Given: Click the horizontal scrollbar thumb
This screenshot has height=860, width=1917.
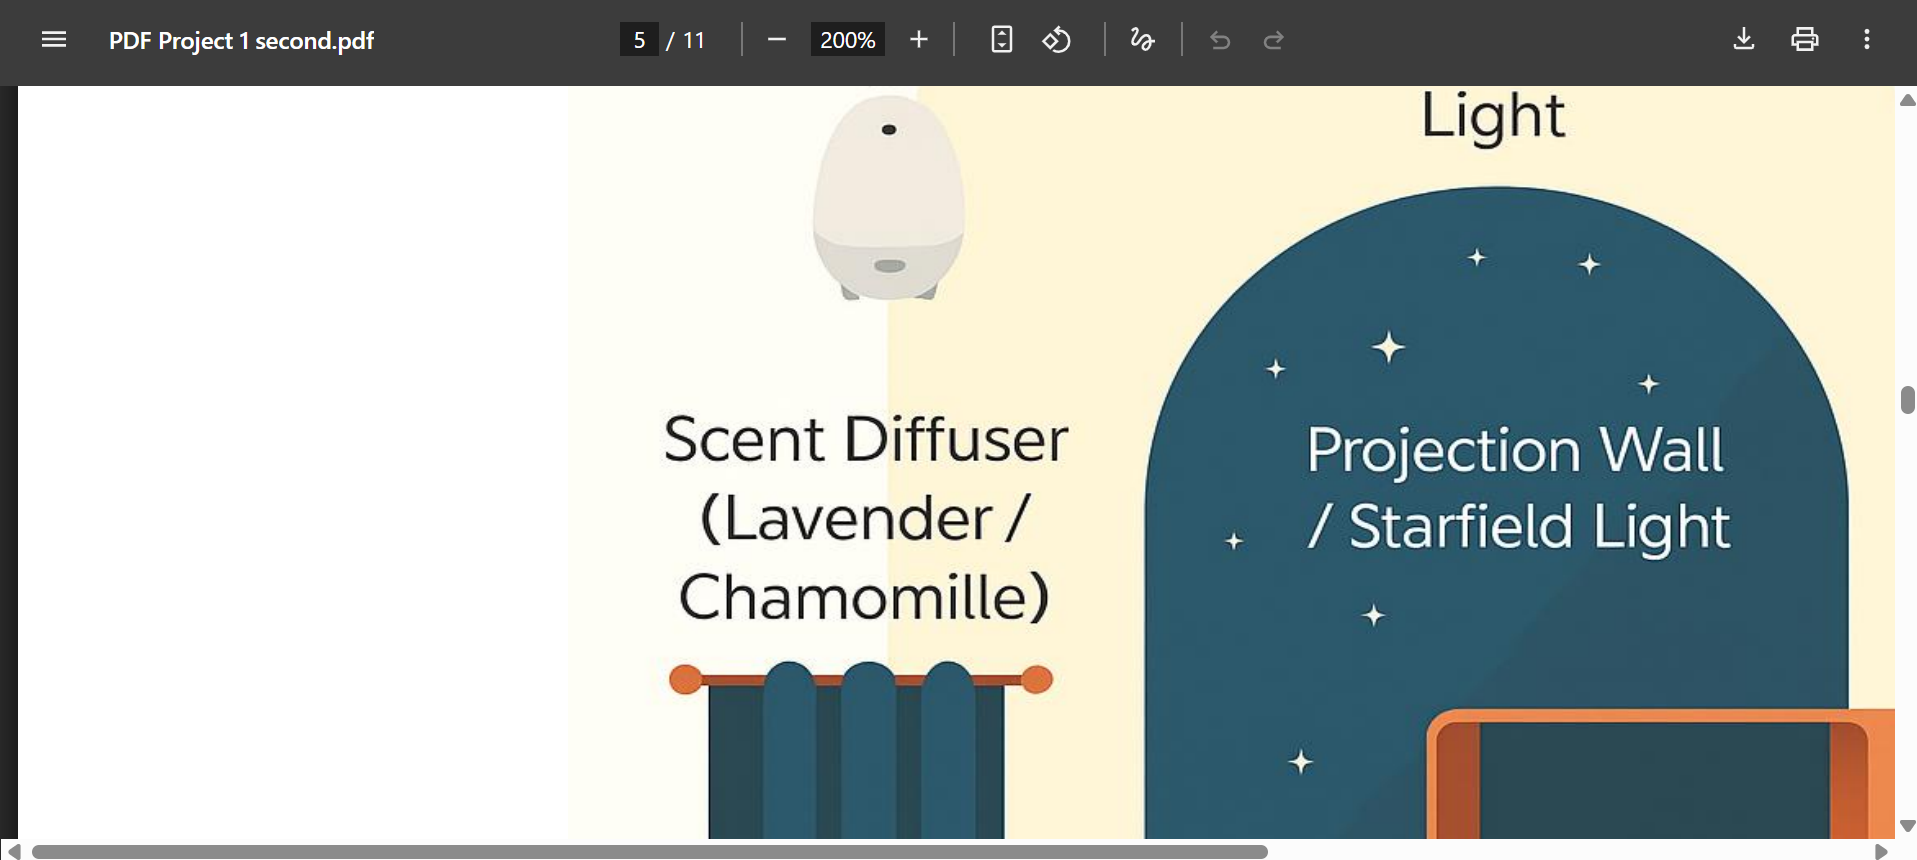Looking at the screenshot, I should pyautogui.click(x=650, y=852).
